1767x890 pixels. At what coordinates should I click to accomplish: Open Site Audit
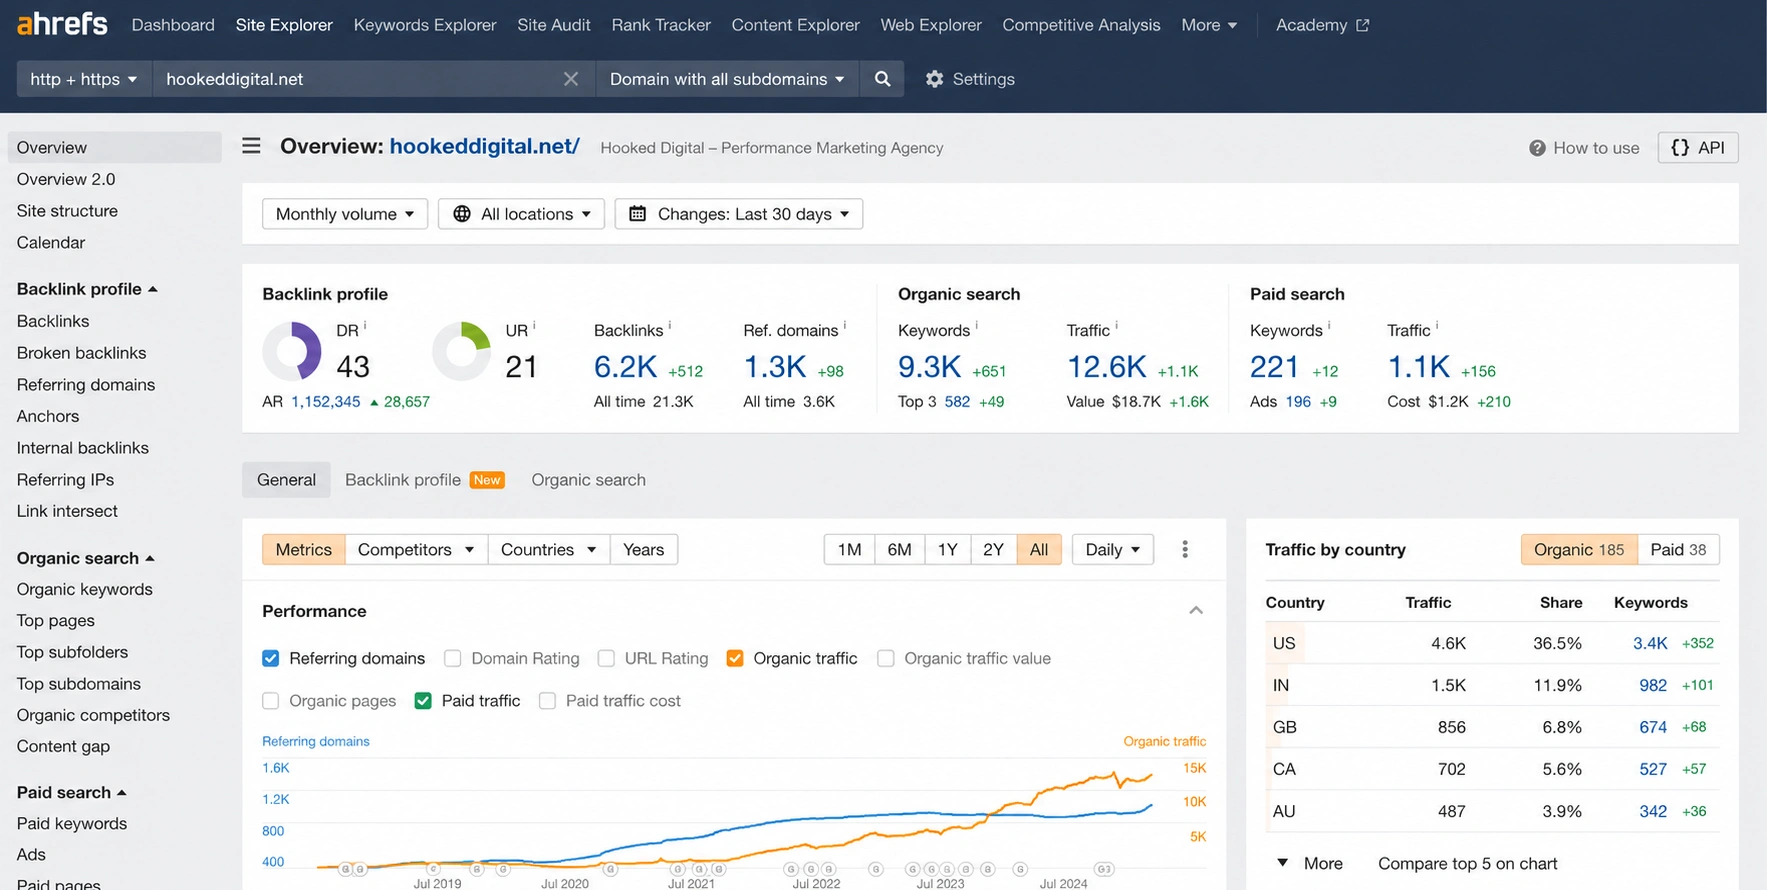pyautogui.click(x=554, y=25)
